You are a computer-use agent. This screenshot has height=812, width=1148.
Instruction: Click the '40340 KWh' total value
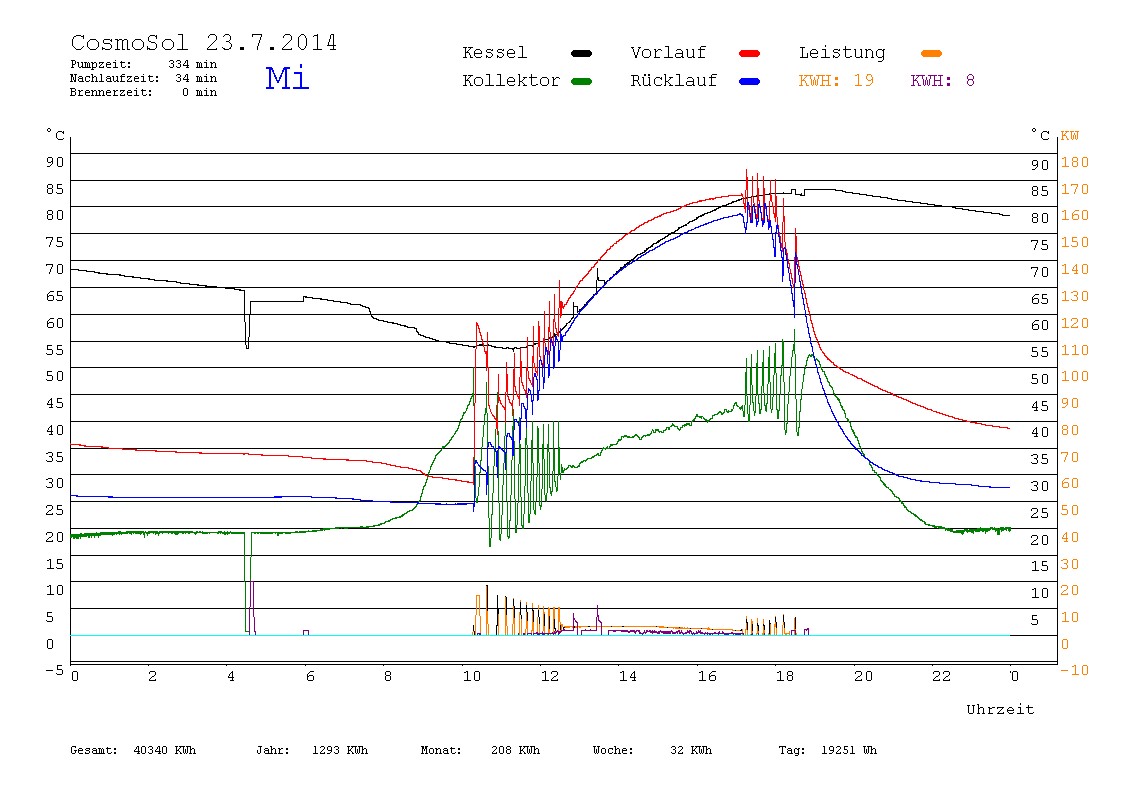click(165, 750)
